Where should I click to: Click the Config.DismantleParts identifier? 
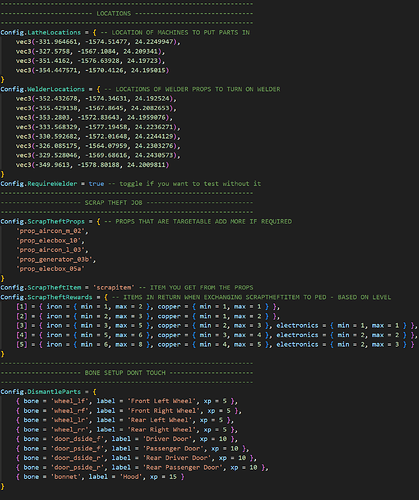coord(40,392)
